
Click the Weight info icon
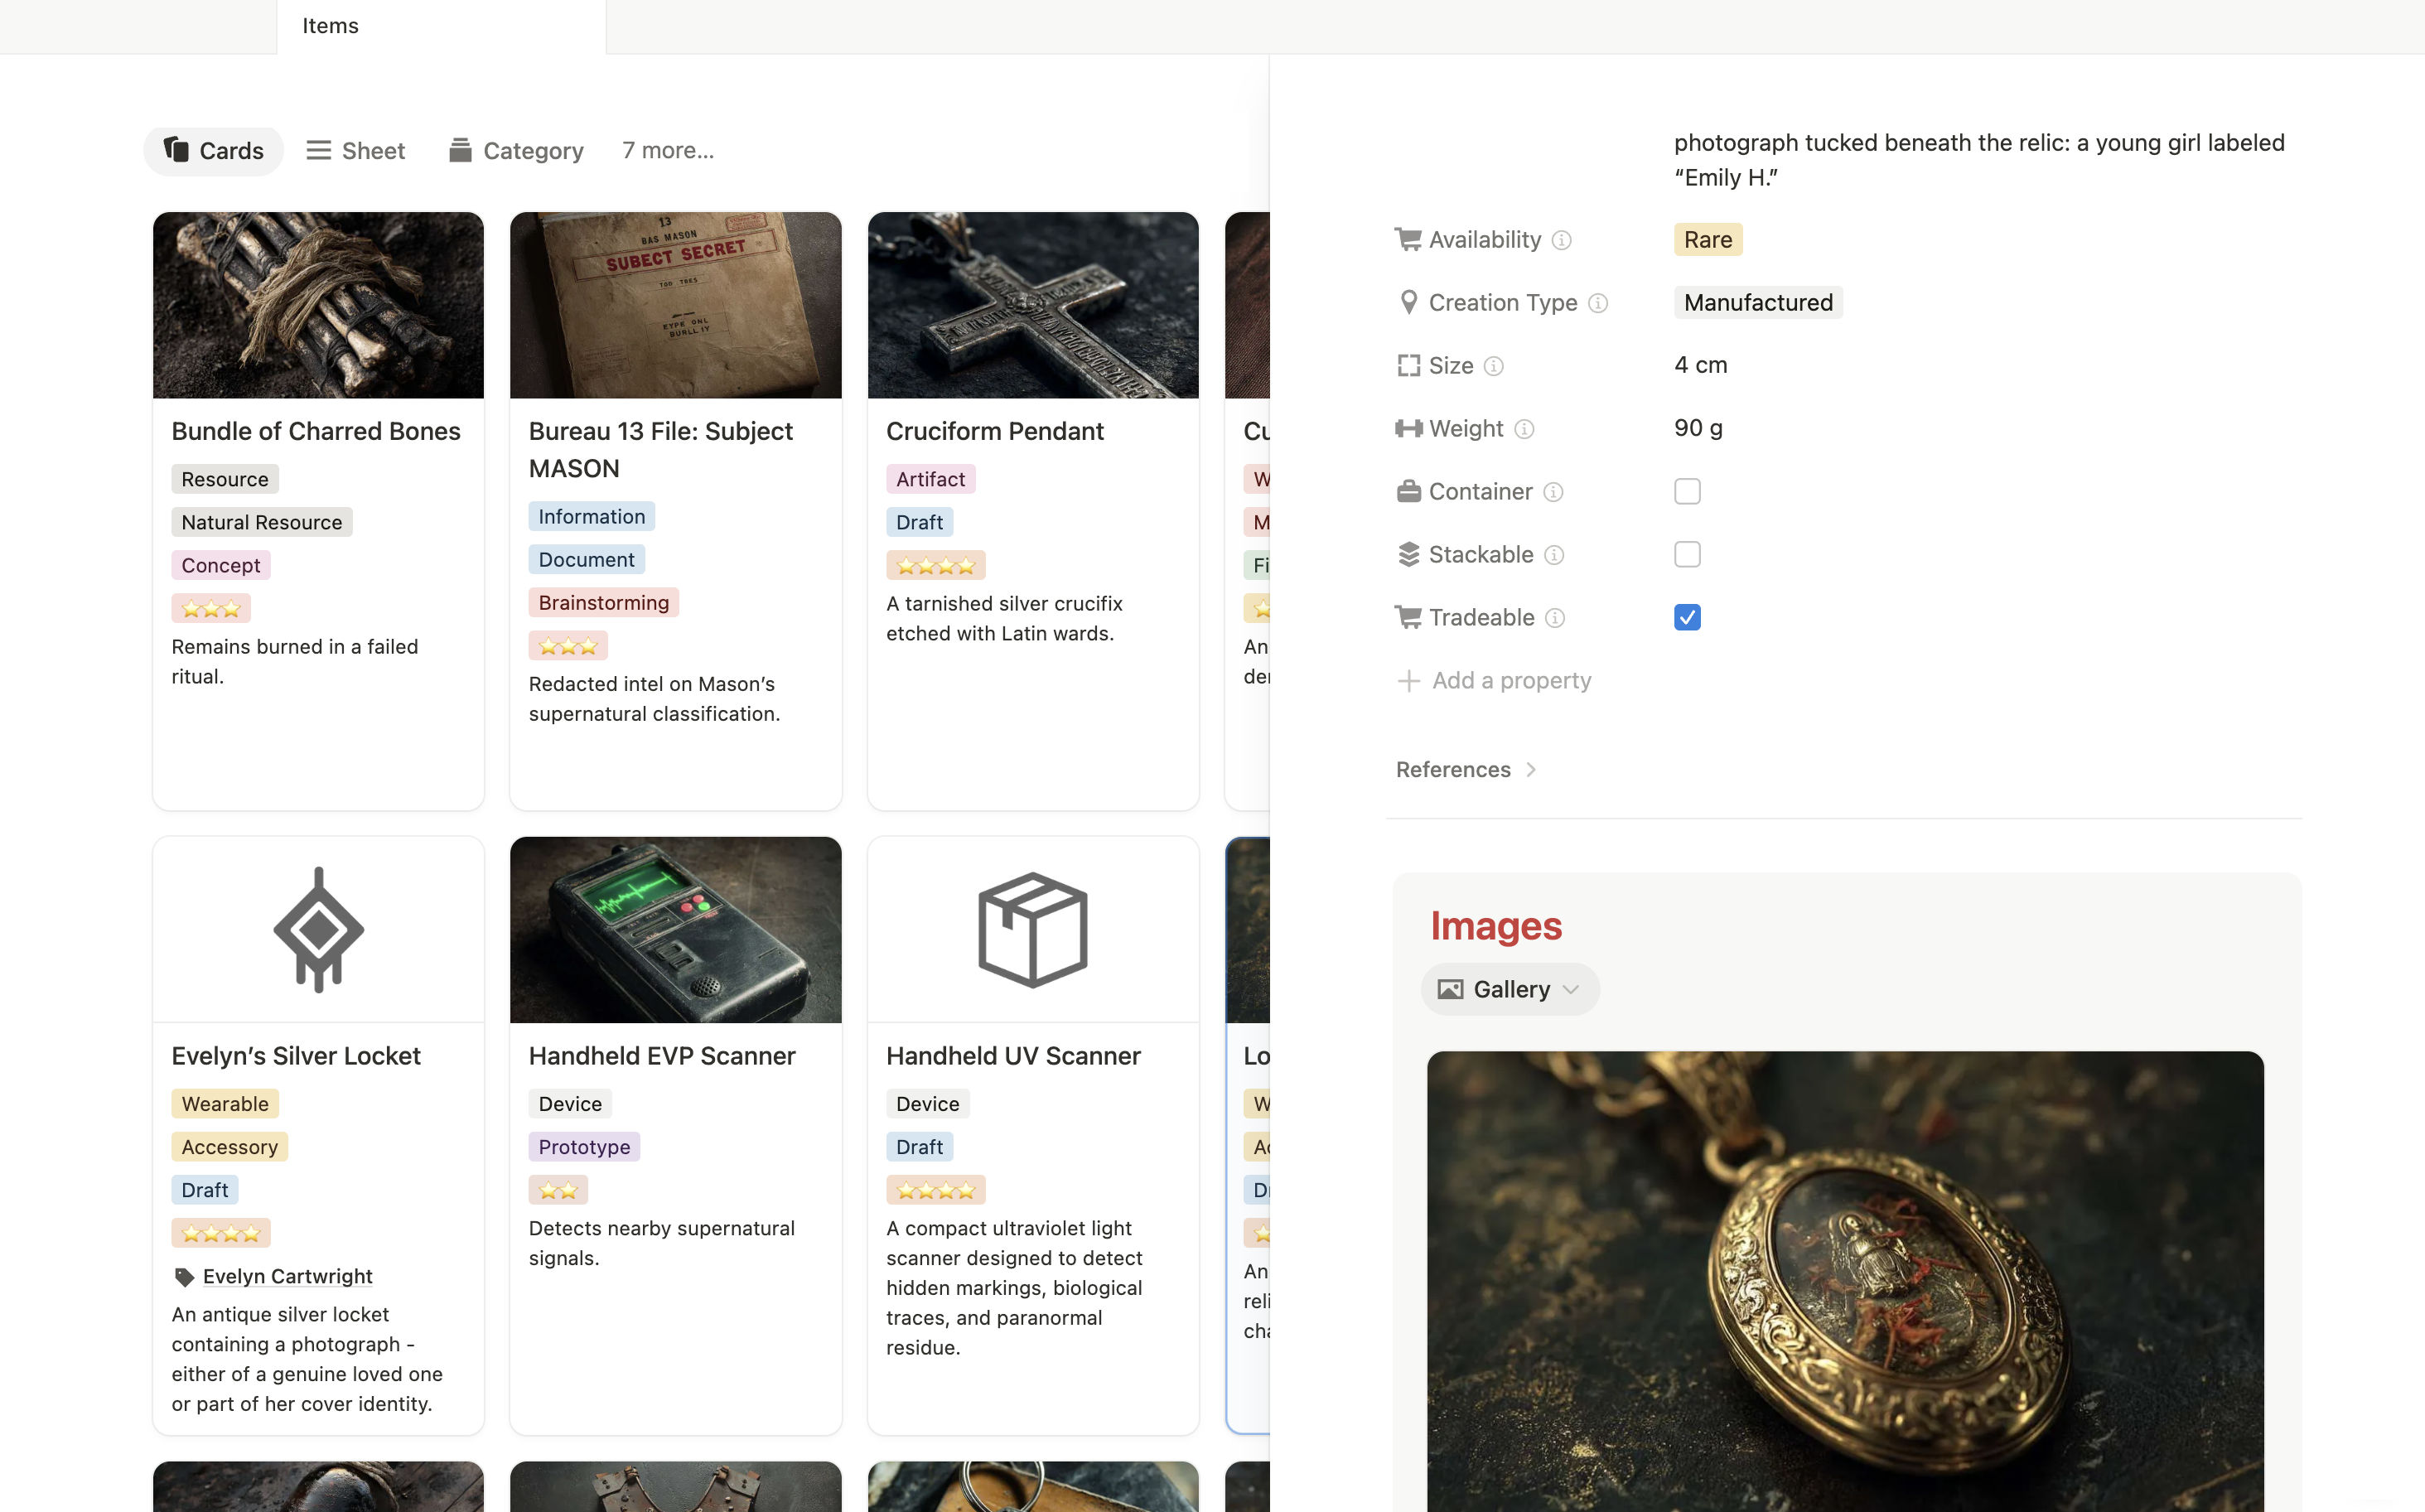[1524, 429]
